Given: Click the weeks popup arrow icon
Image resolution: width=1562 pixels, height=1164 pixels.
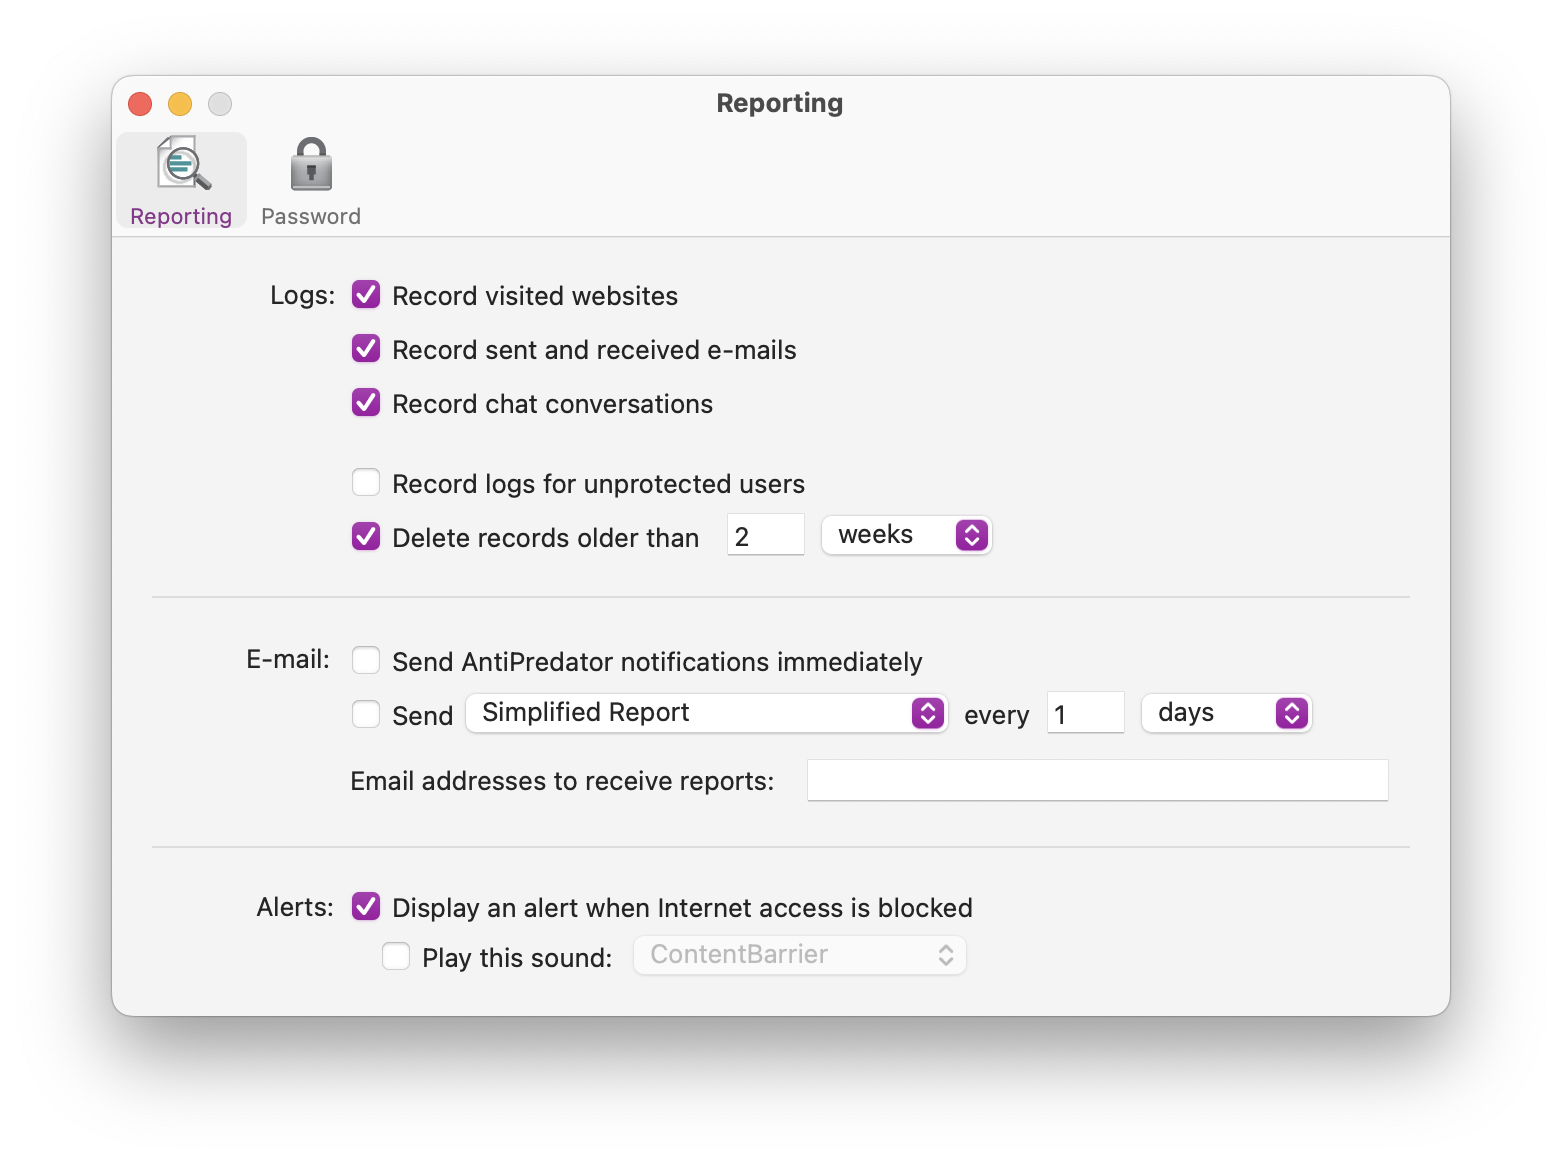Looking at the screenshot, I should tap(971, 535).
